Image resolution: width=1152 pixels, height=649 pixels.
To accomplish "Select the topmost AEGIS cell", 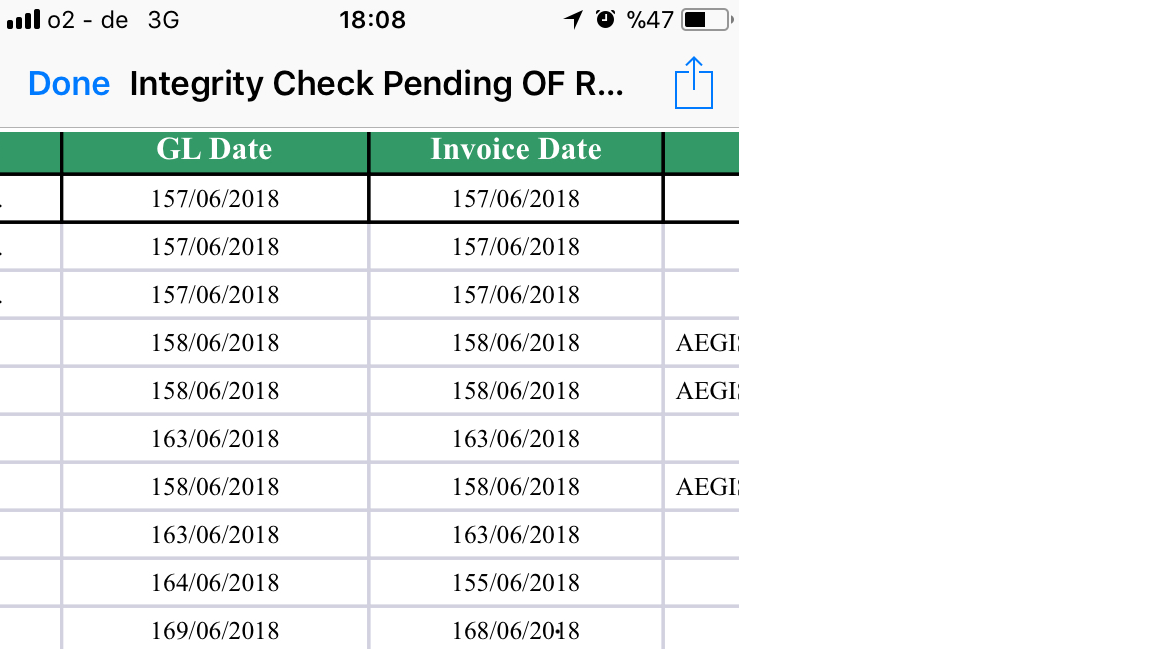I will coord(706,342).
